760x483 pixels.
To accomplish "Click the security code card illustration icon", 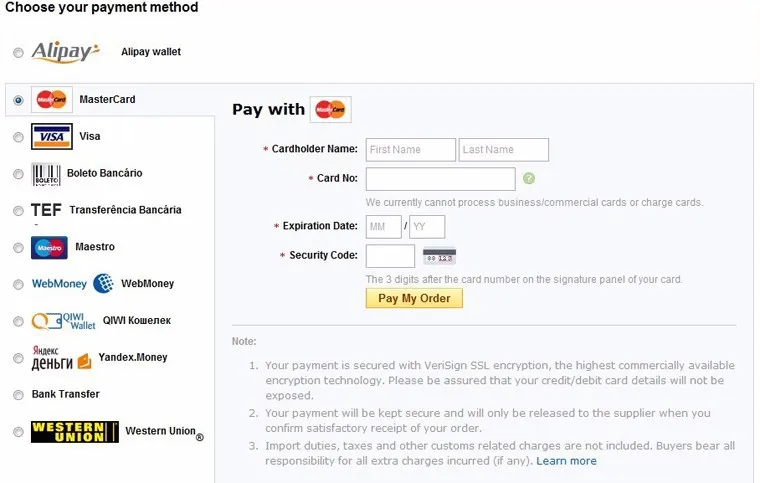I will (x=439, y=256).
